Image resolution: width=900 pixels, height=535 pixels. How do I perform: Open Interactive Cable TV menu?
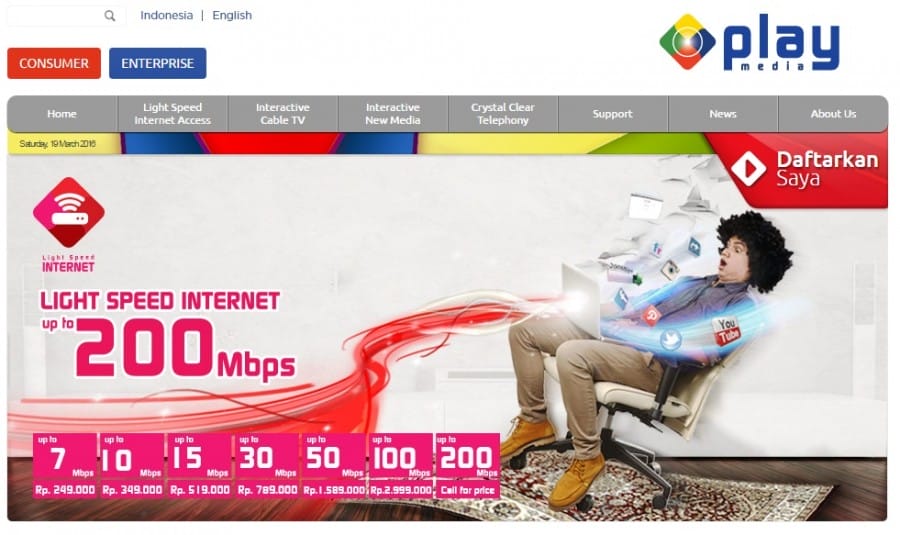tap(283, 114)
